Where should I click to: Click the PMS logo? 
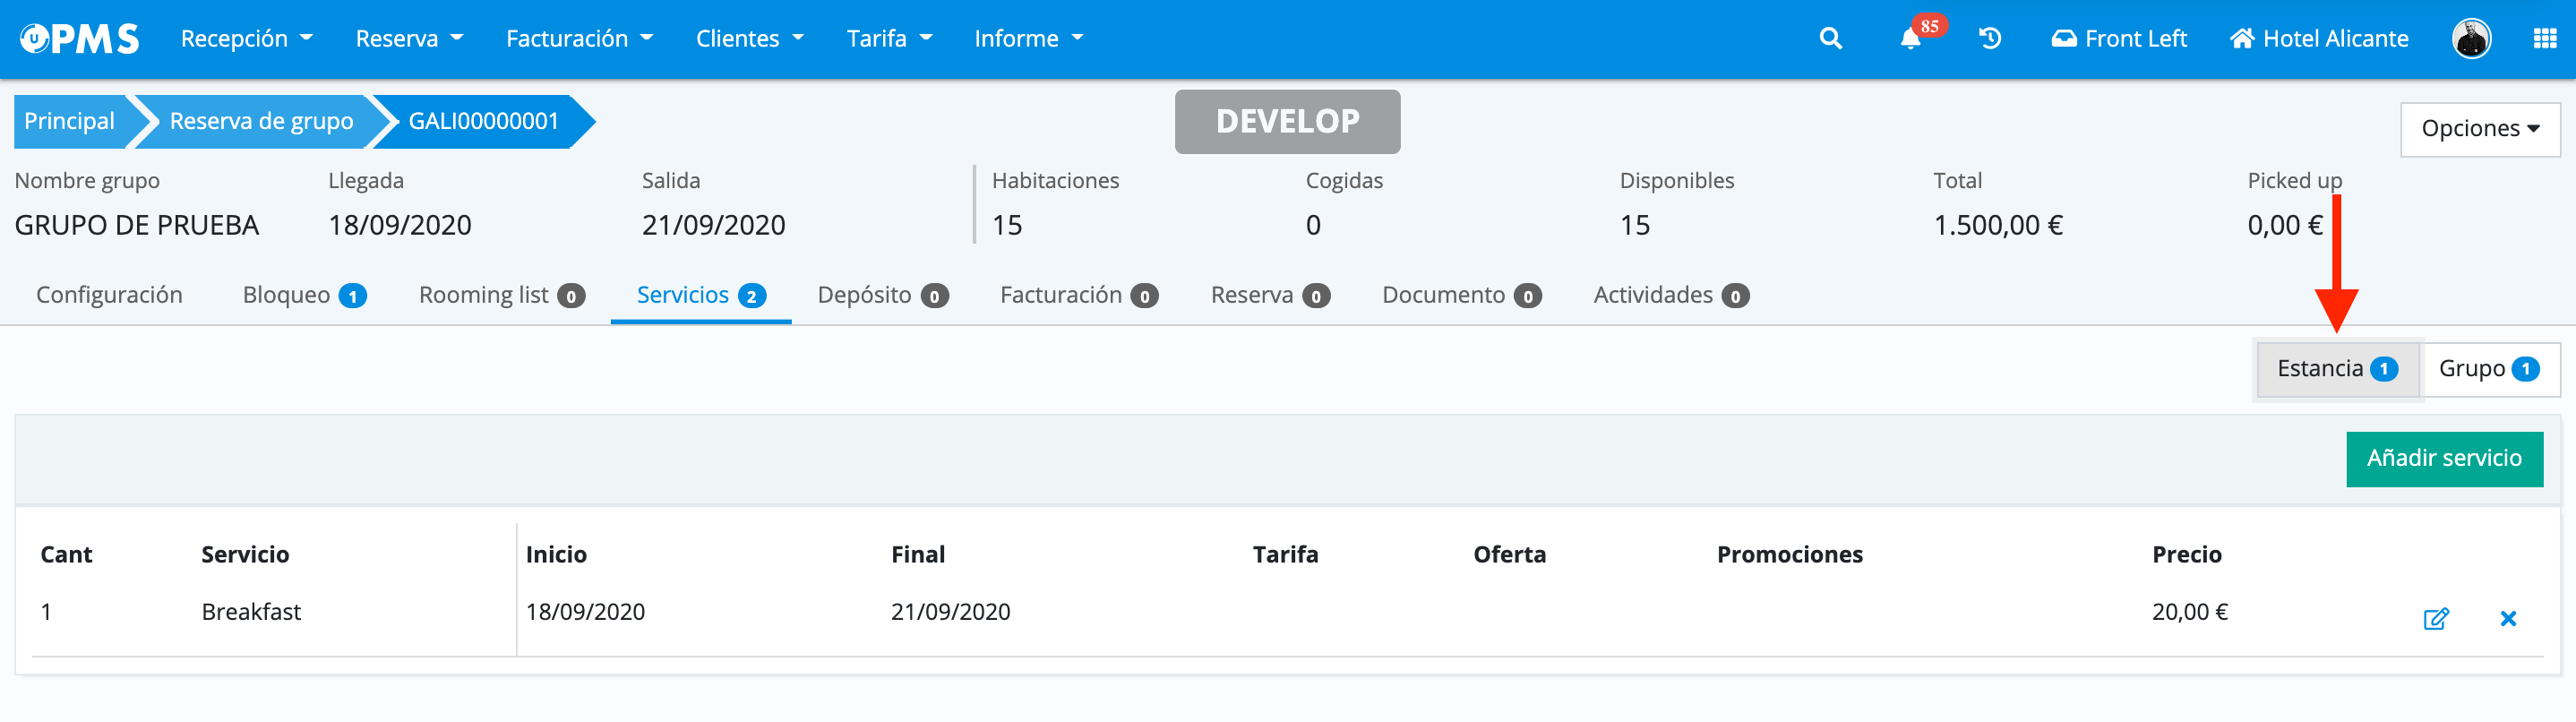[80, 39]
